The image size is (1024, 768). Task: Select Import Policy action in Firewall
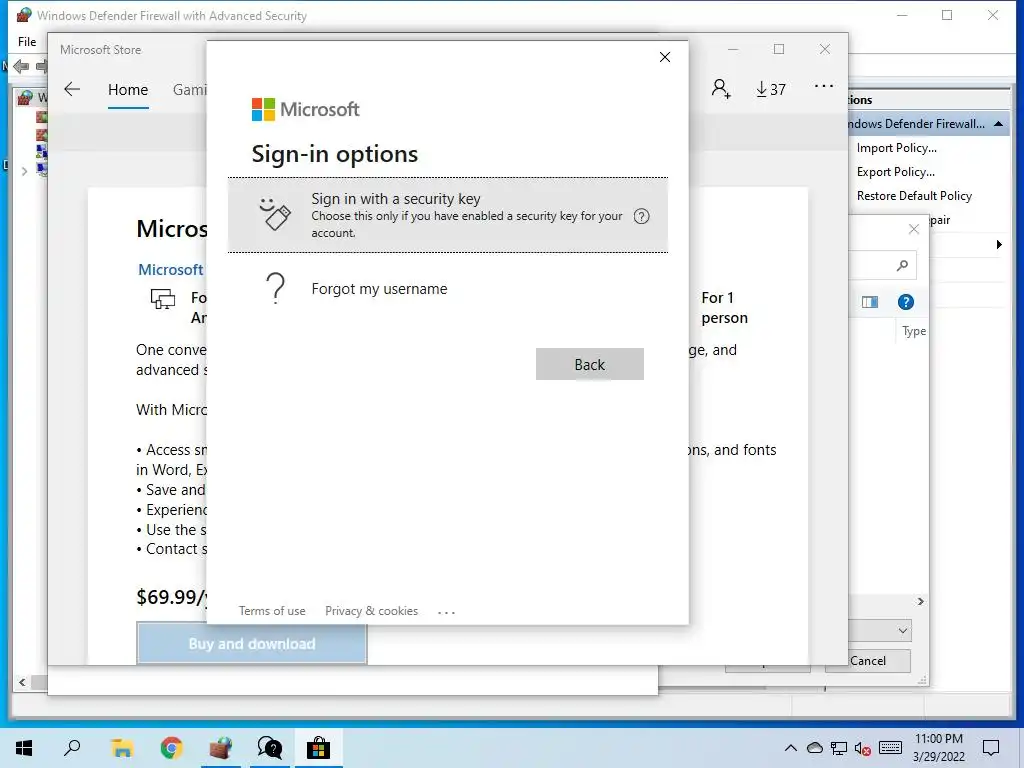coord(896,148)
